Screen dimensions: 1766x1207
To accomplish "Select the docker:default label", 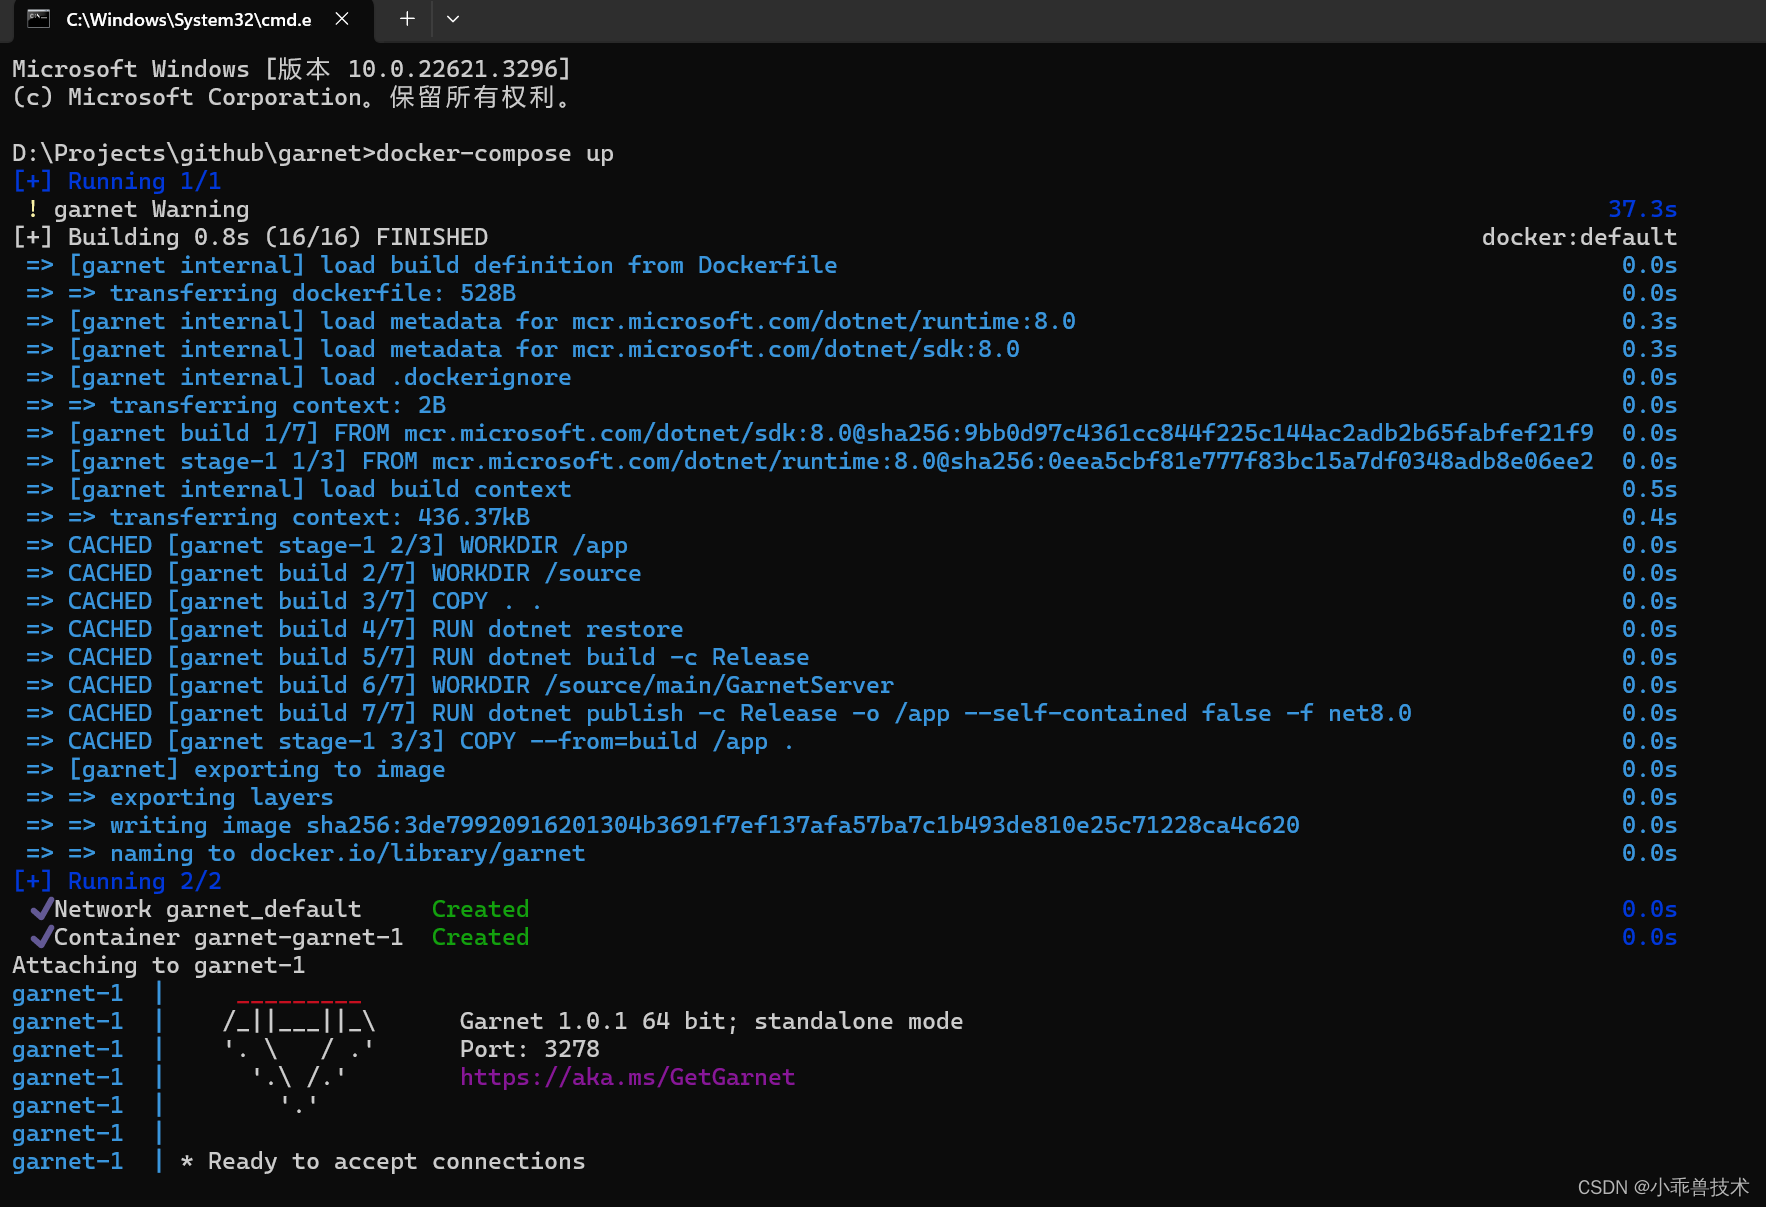I will tap(1578, 236).
